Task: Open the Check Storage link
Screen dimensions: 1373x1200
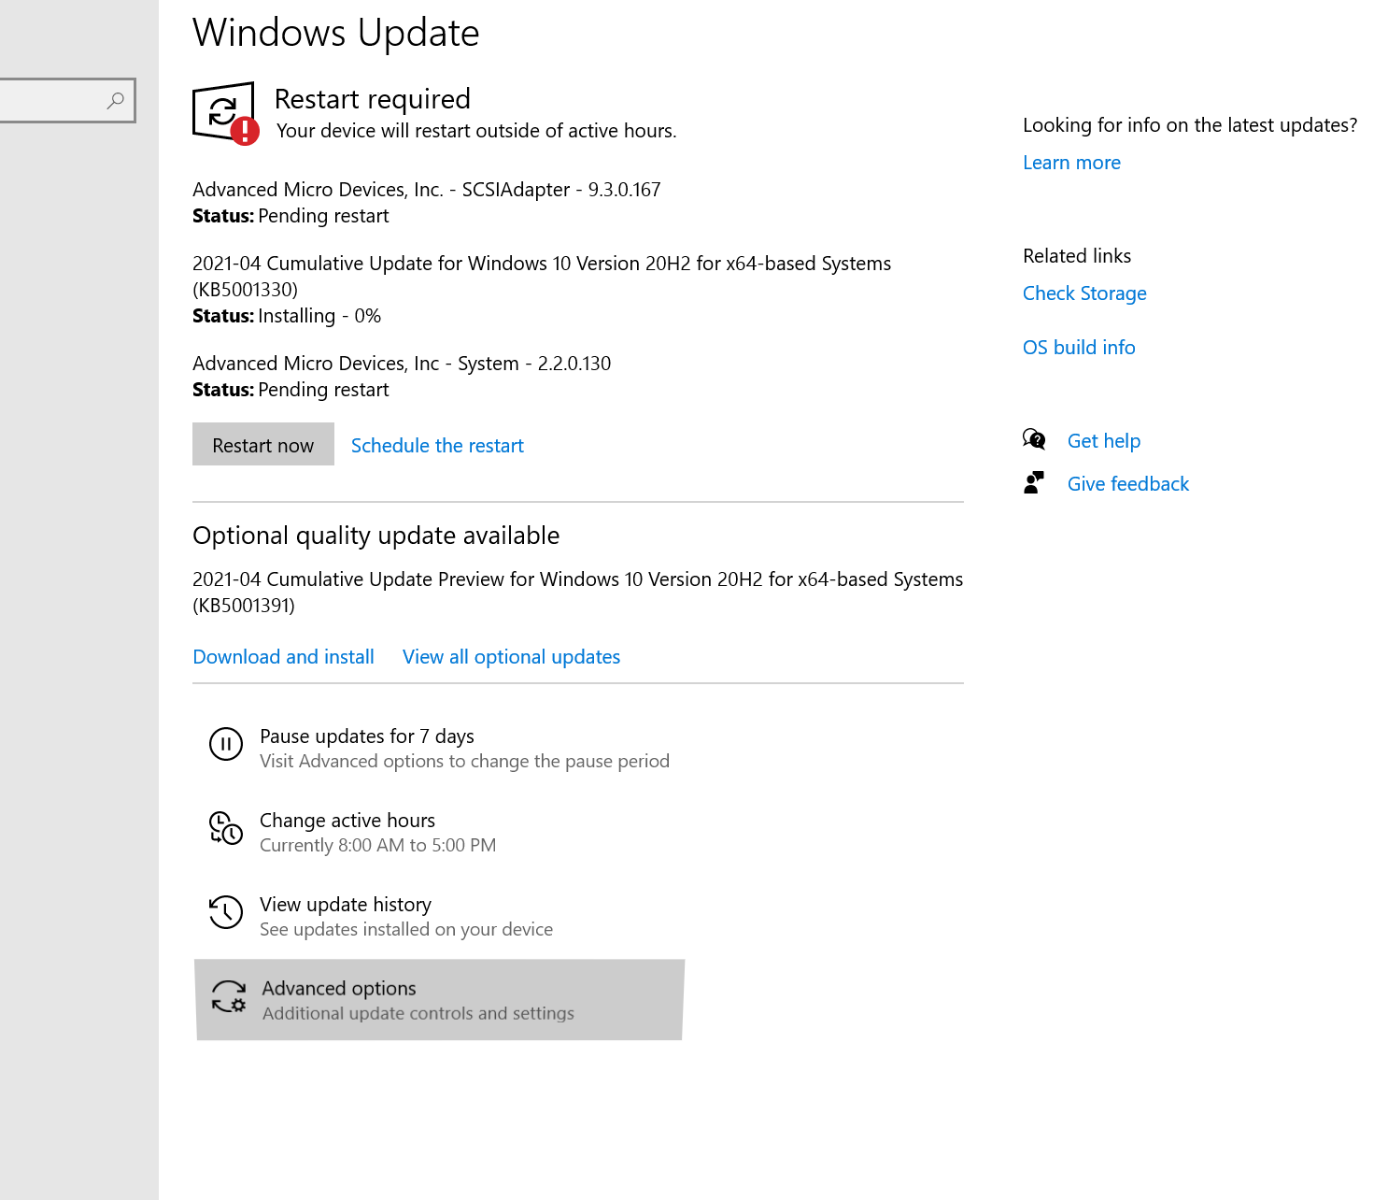Action: point(1084,293)
